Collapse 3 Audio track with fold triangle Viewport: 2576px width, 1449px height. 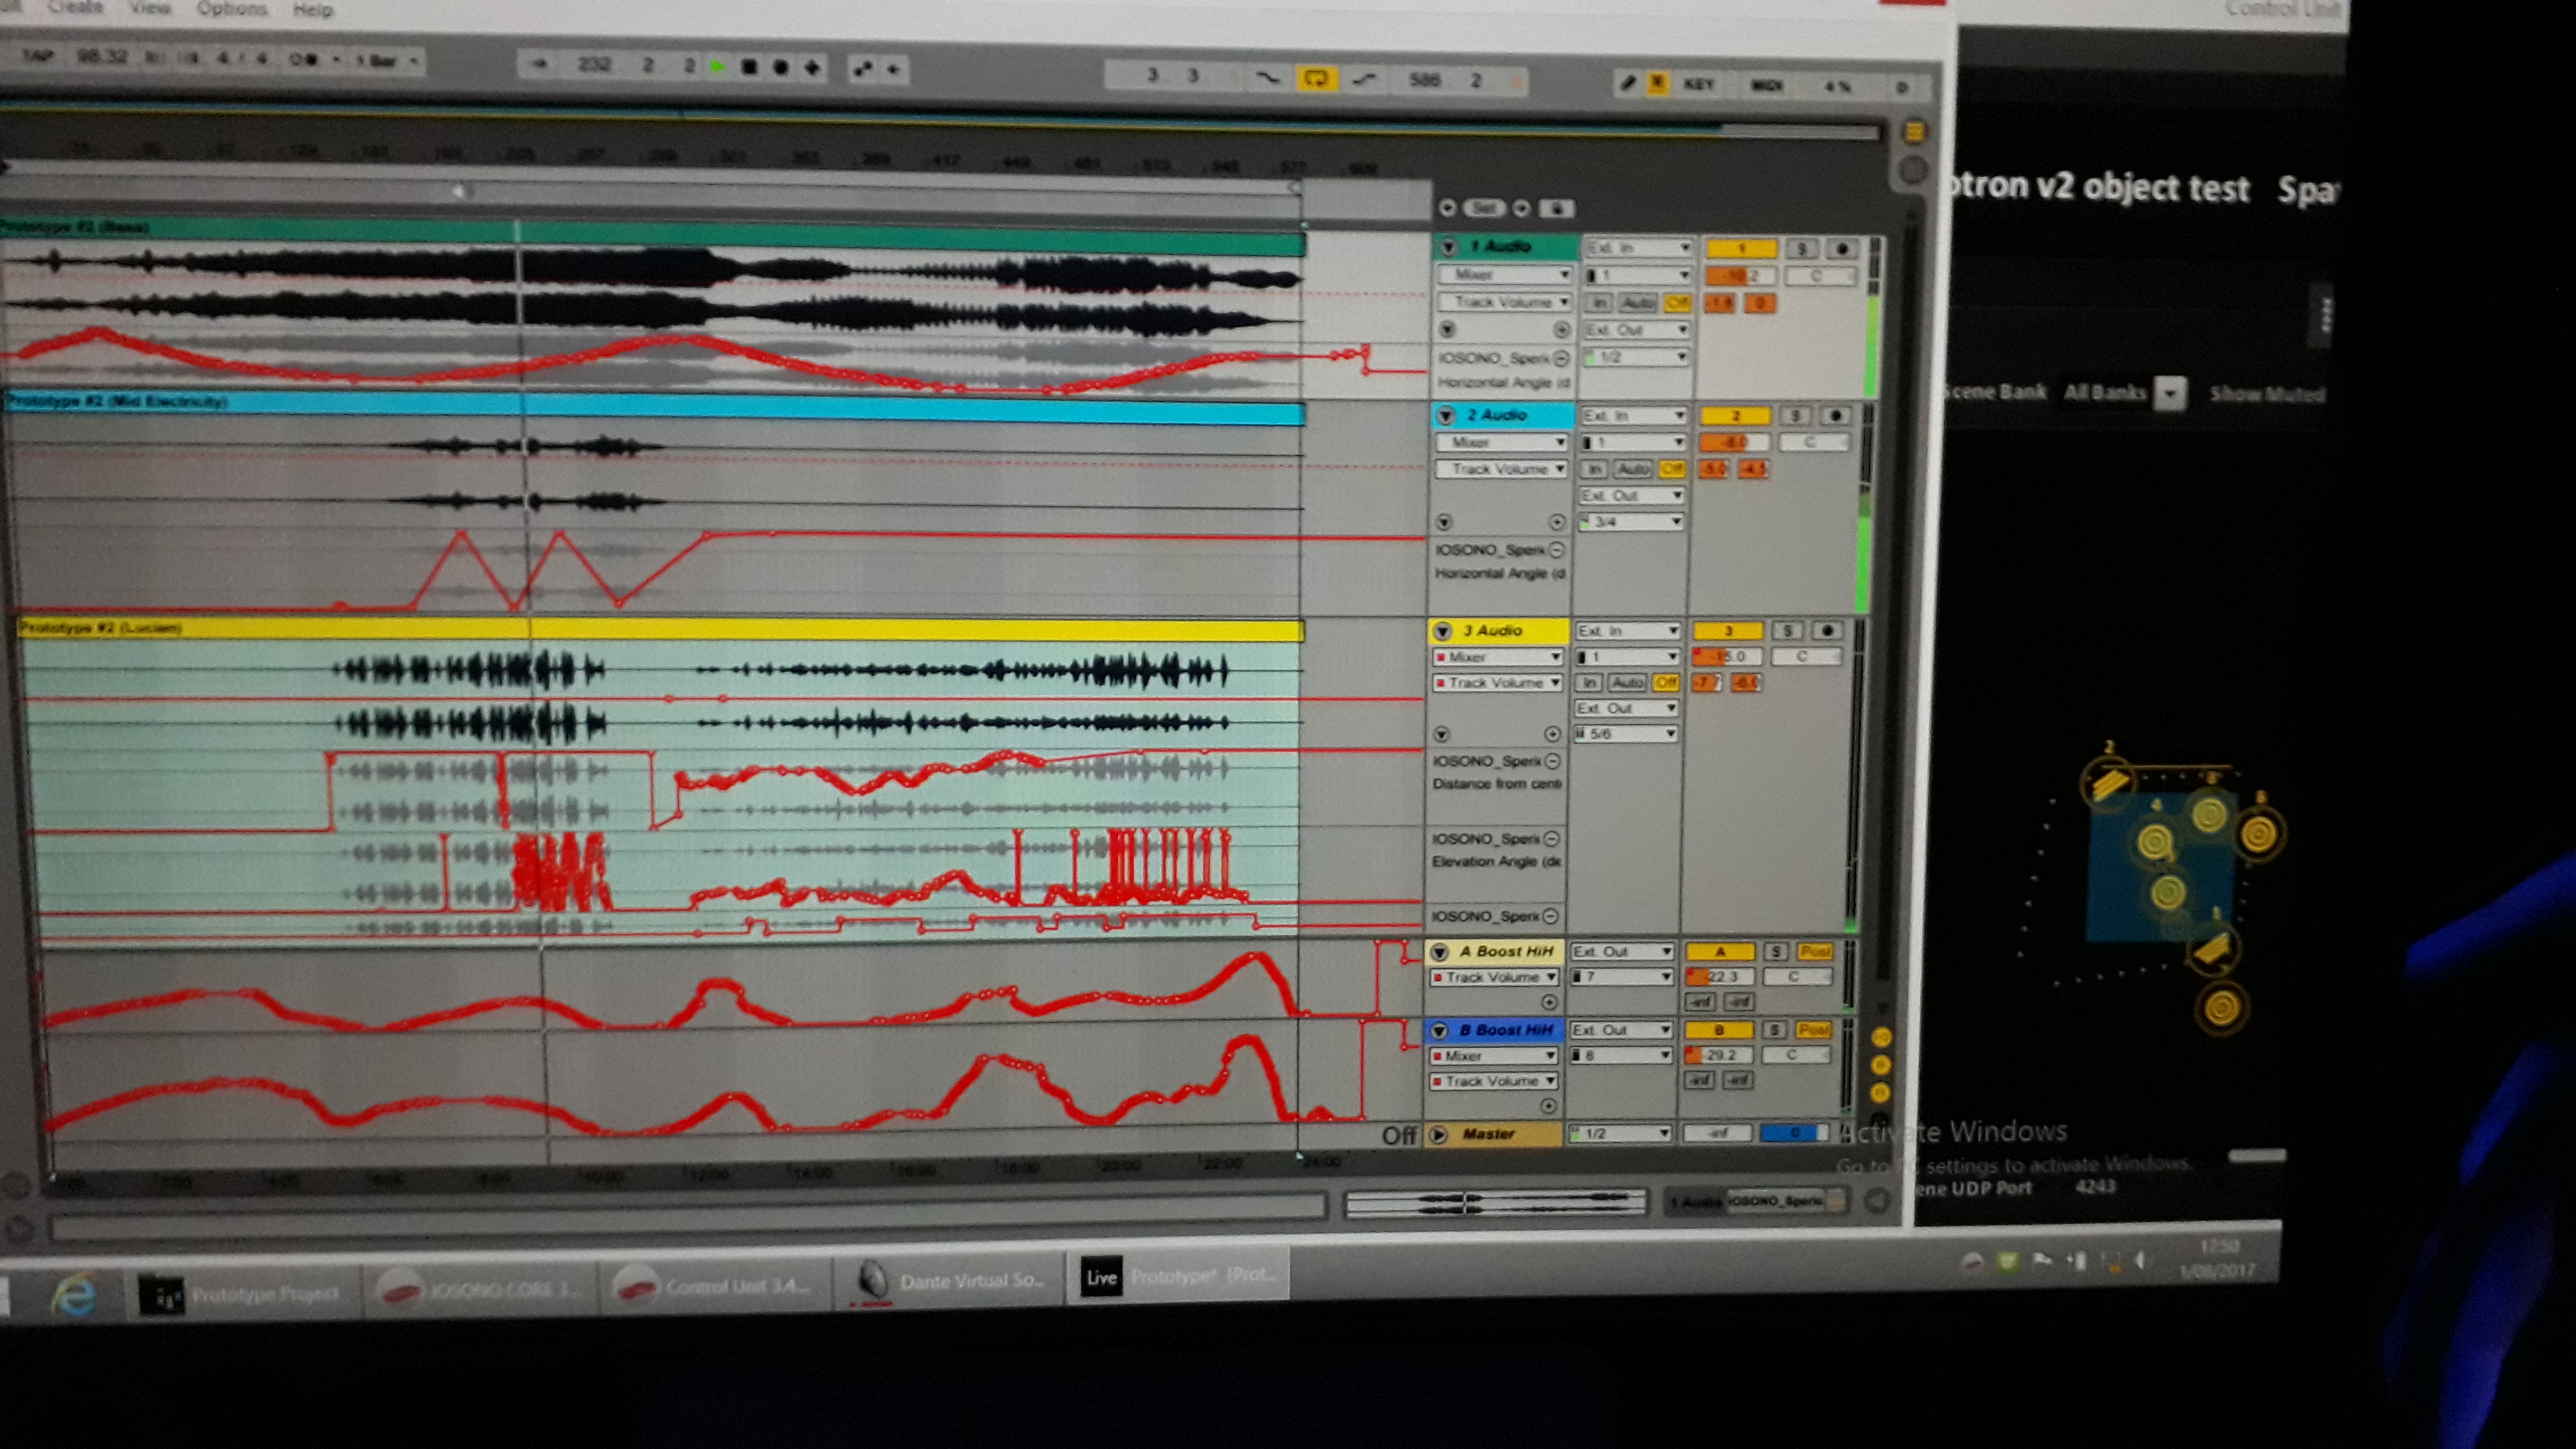(1442, 631)
